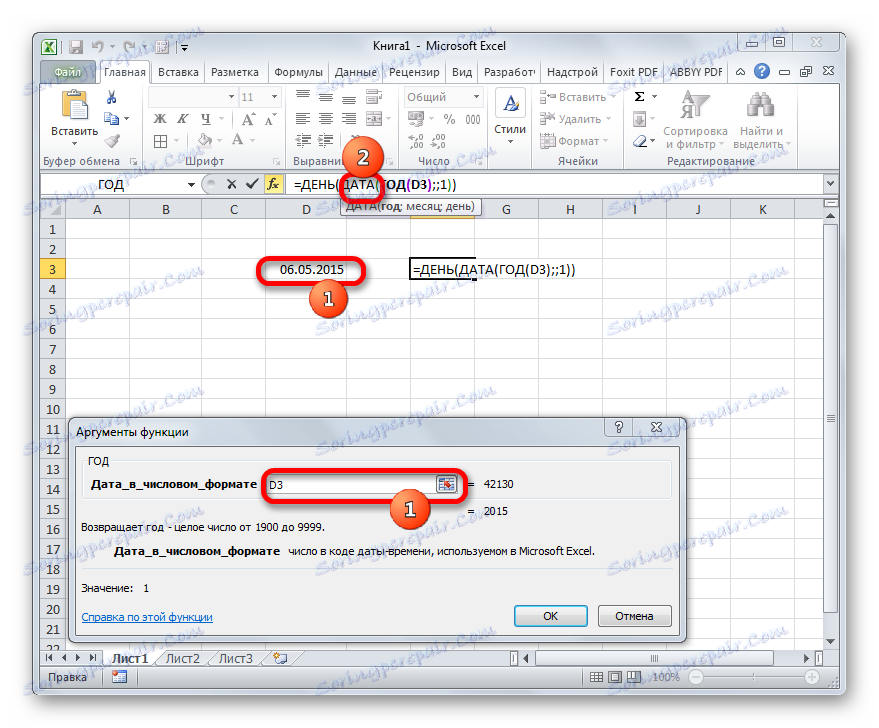The image size is (879, 728).
Task: Click the eraser (clear) icon in Редактирование
Action: [x=639, y=141]
